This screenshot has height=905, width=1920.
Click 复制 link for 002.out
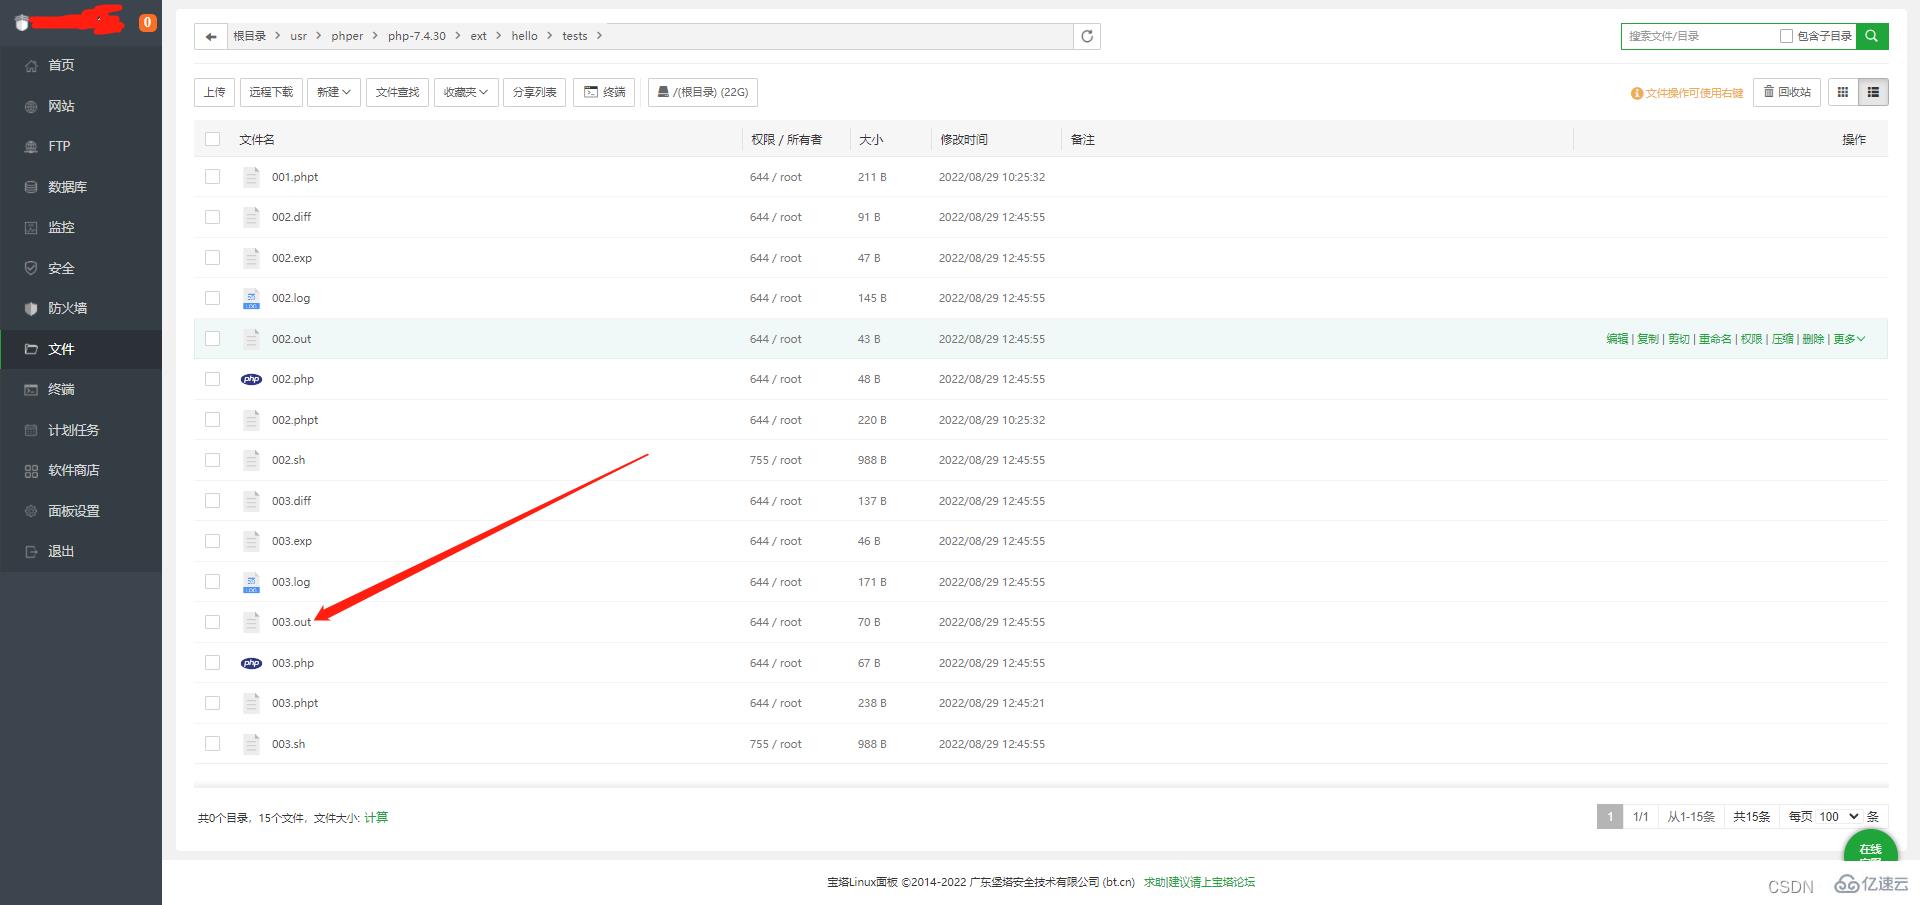coord(1648,339)
